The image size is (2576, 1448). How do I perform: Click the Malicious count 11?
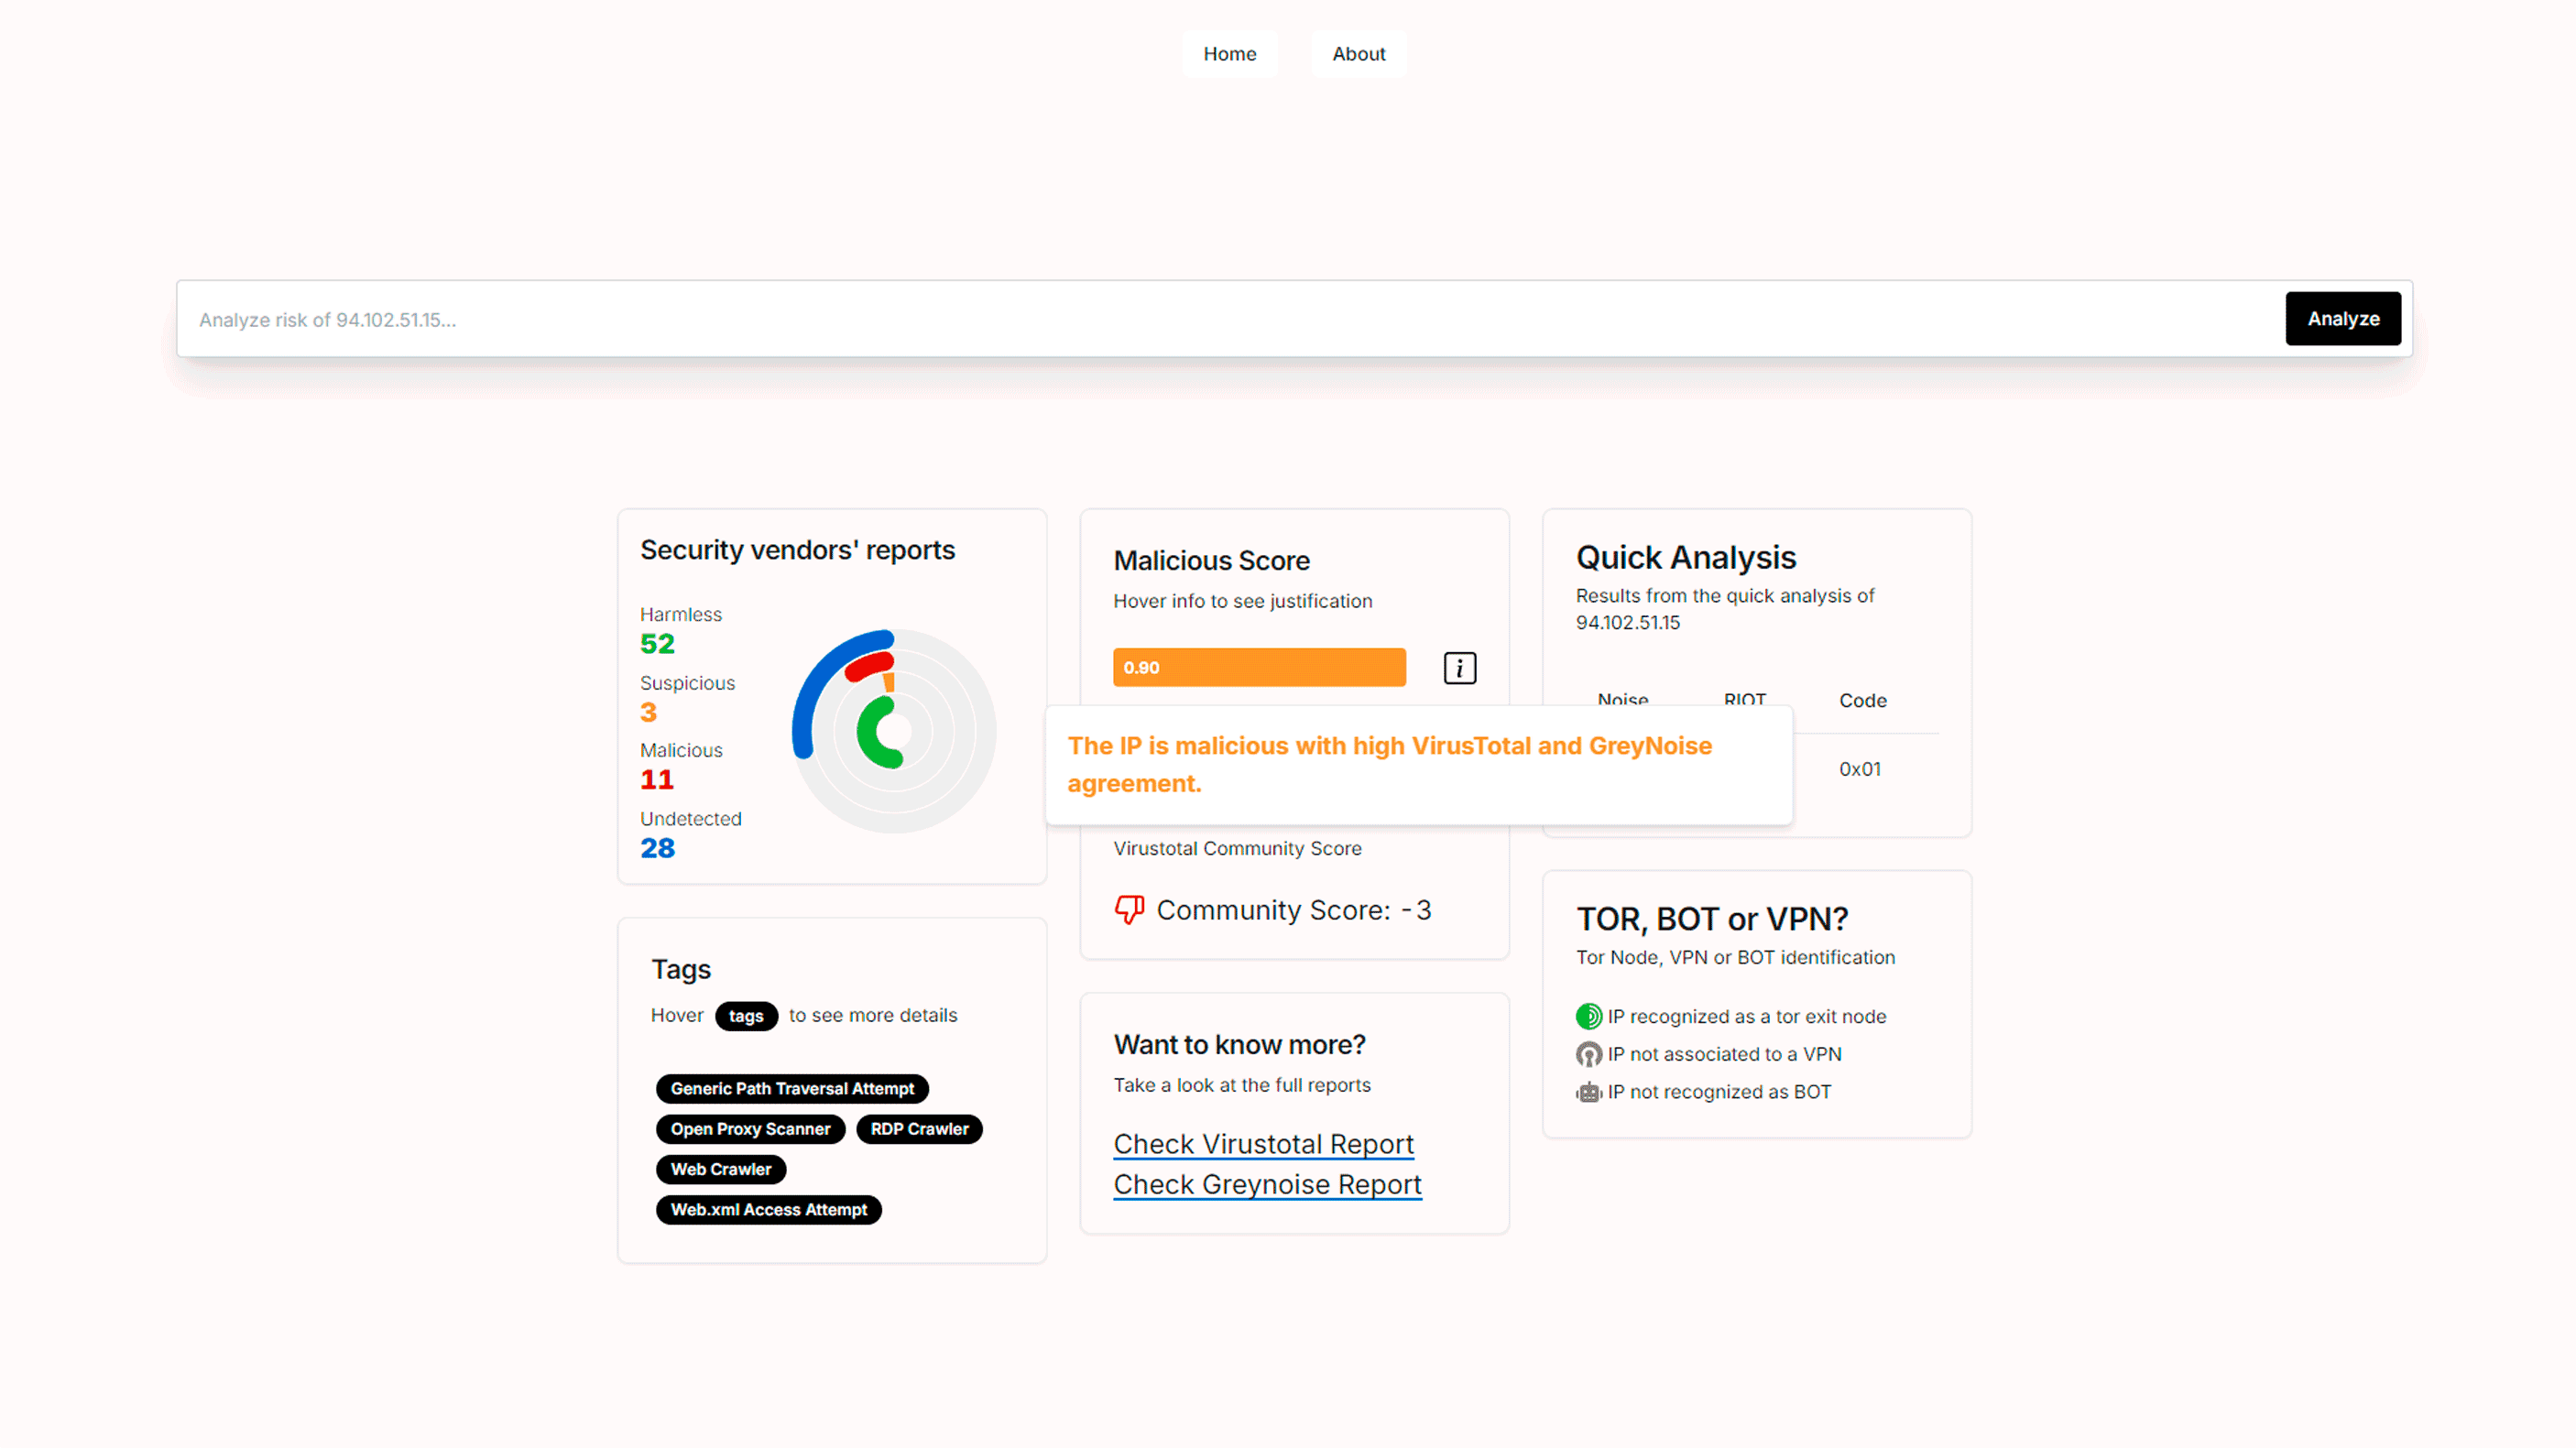tap(657, 780)
